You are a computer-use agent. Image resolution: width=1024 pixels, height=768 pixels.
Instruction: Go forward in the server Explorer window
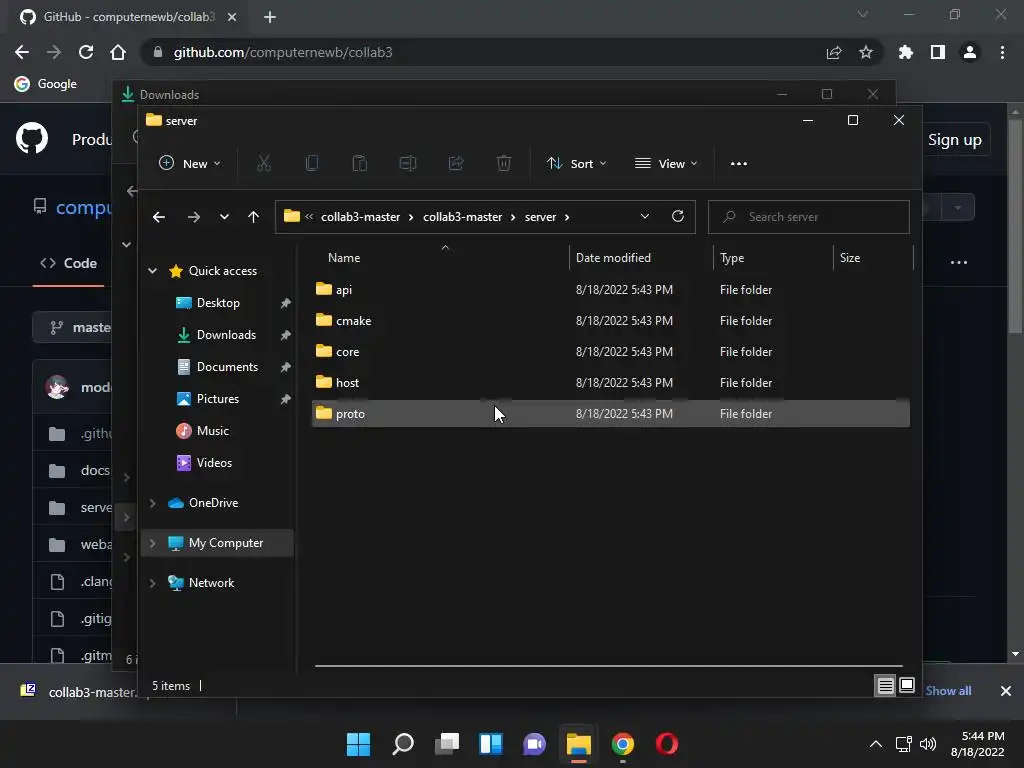coord(194,217)
